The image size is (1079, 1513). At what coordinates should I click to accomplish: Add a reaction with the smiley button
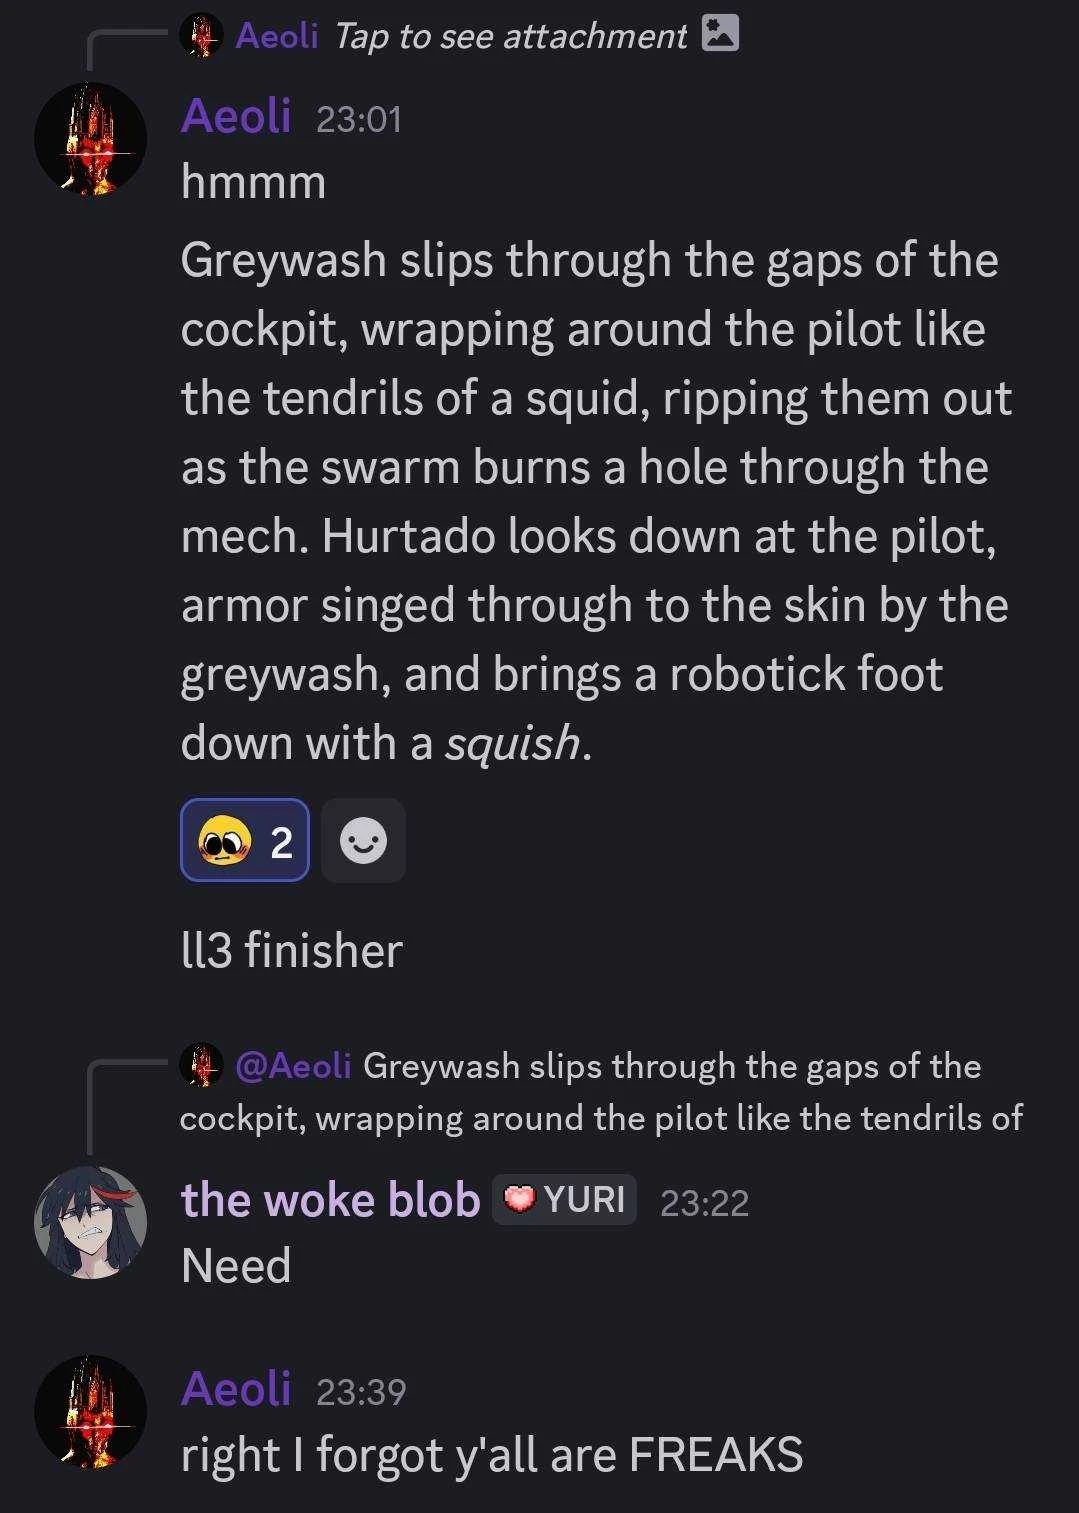(363, 840)
